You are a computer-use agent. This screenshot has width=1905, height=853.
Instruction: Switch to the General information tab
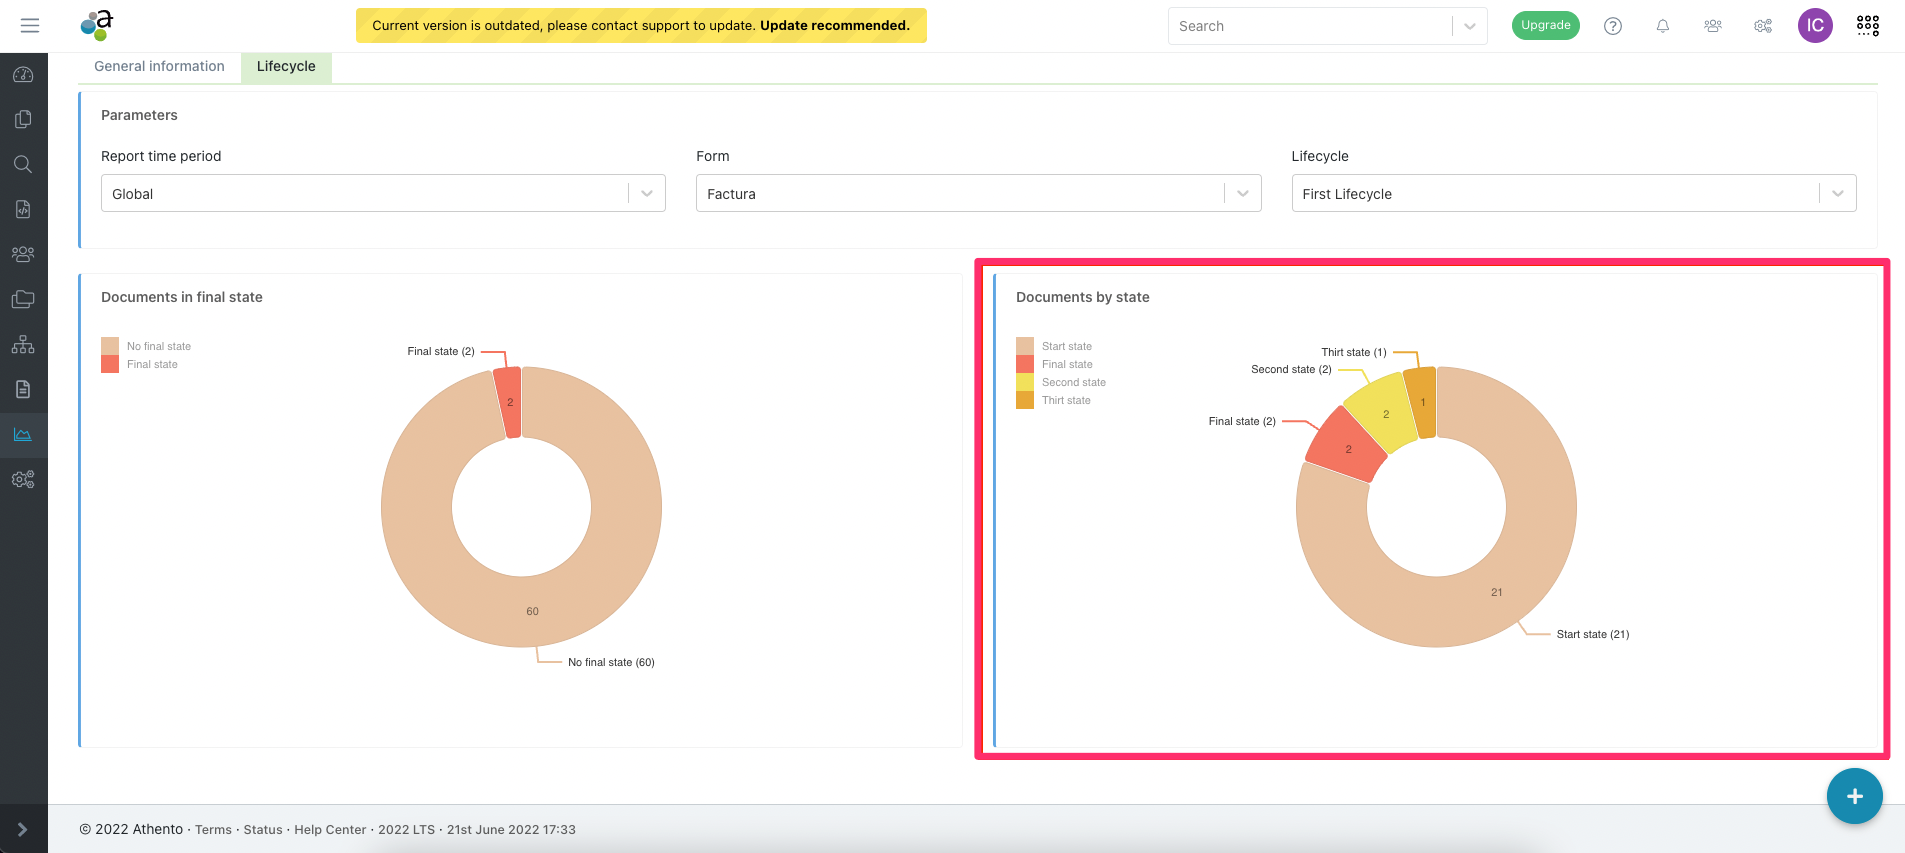pos(159,66)
